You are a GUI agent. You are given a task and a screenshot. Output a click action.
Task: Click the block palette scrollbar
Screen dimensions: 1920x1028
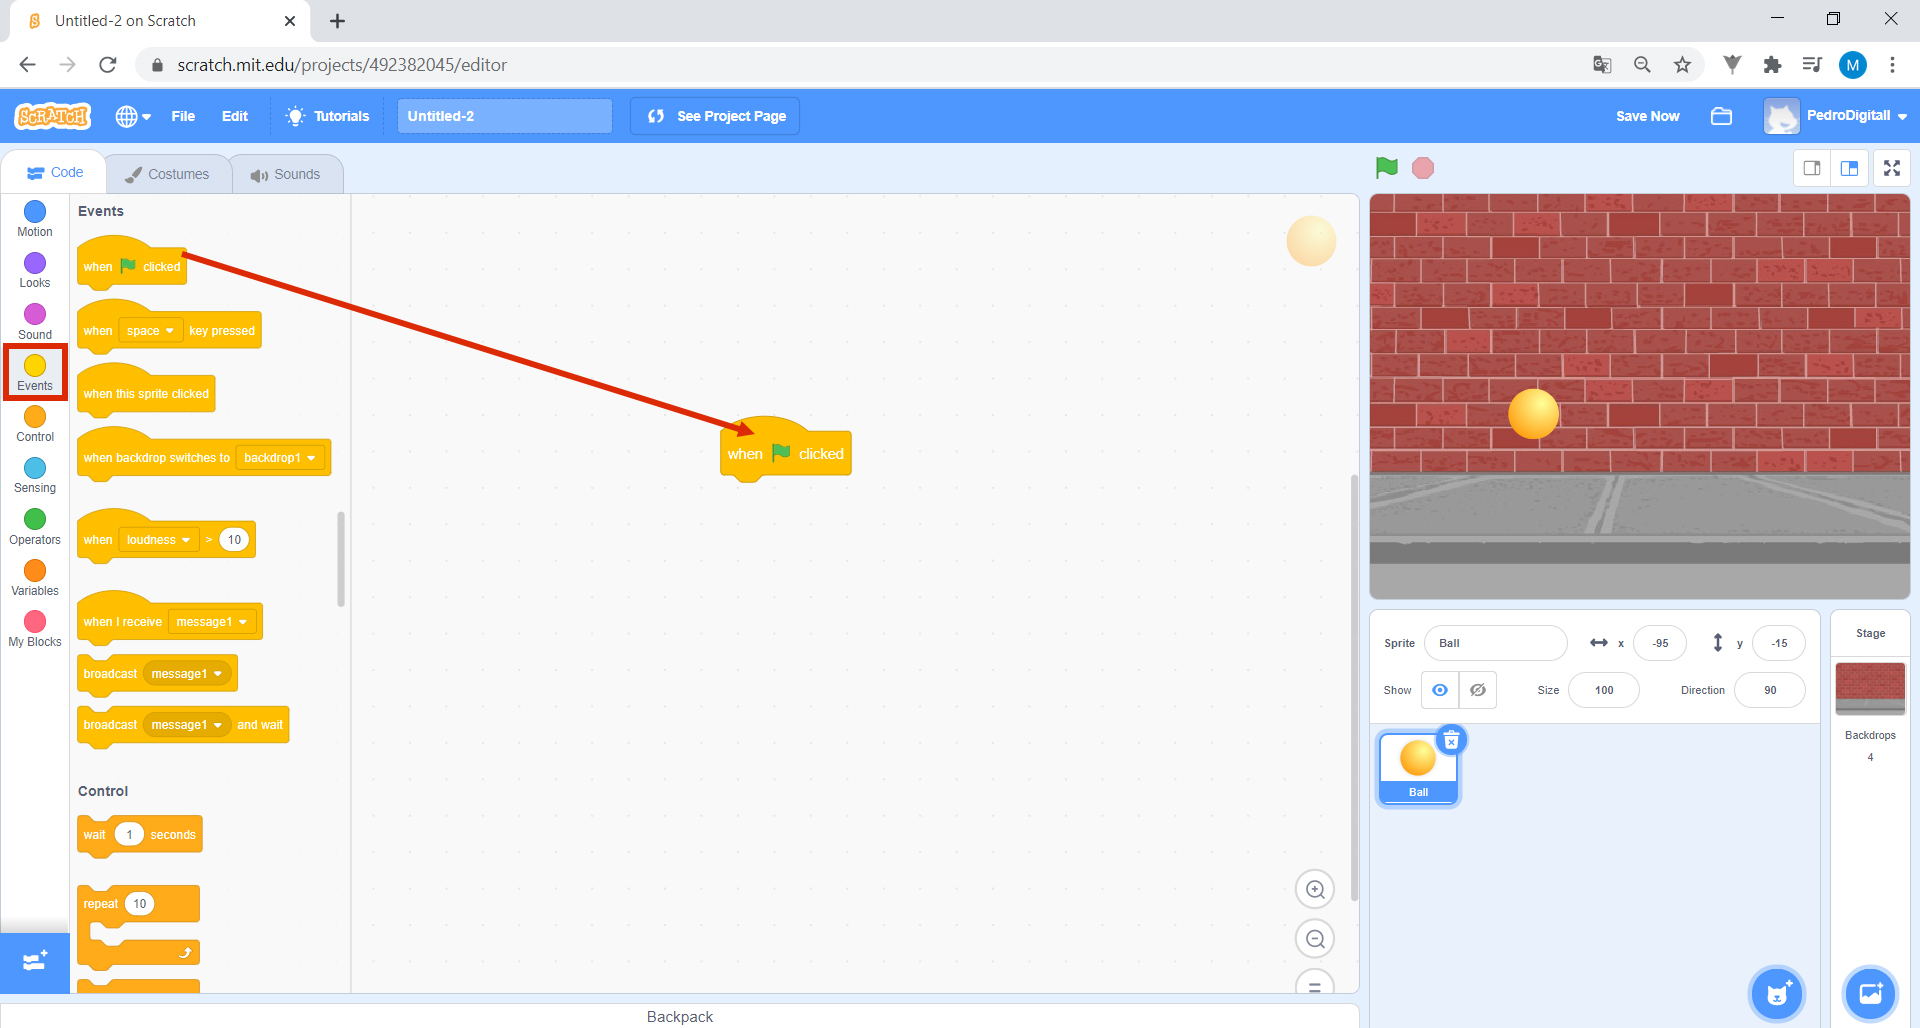341,560
